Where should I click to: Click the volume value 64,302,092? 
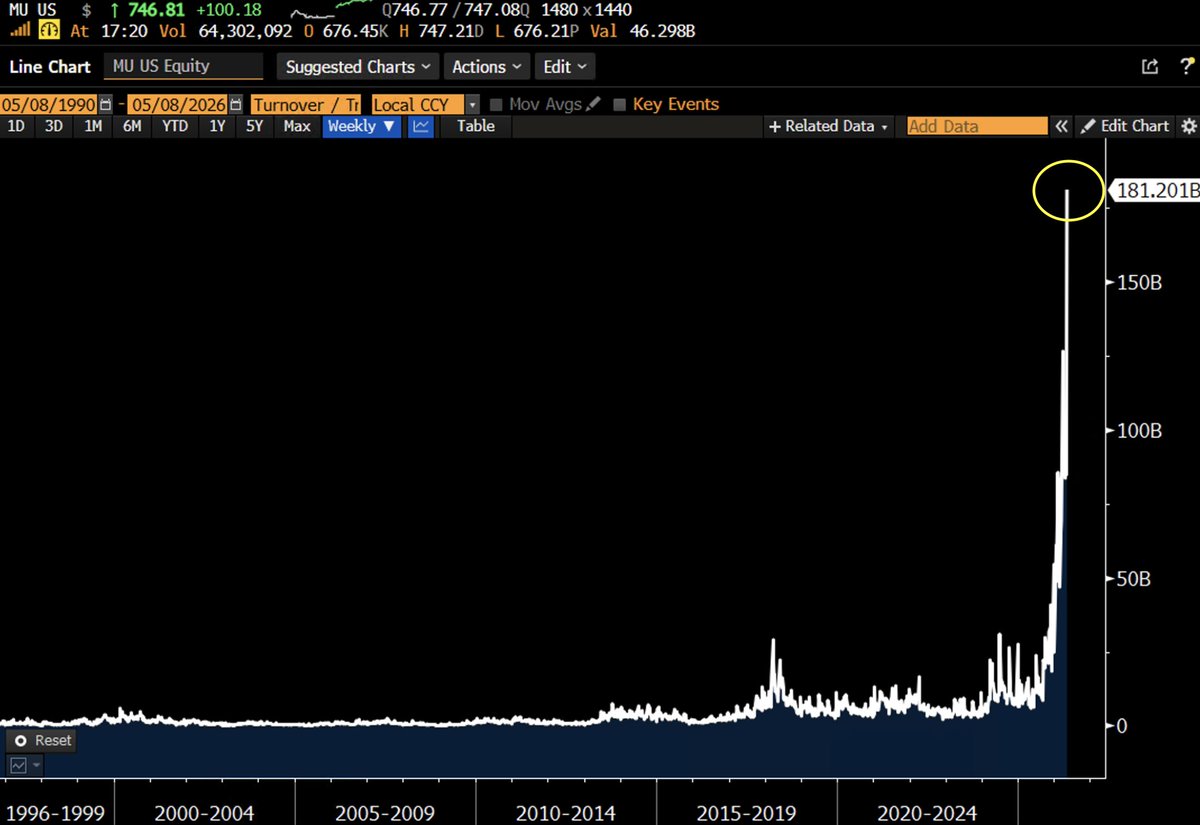click(243, 31)
